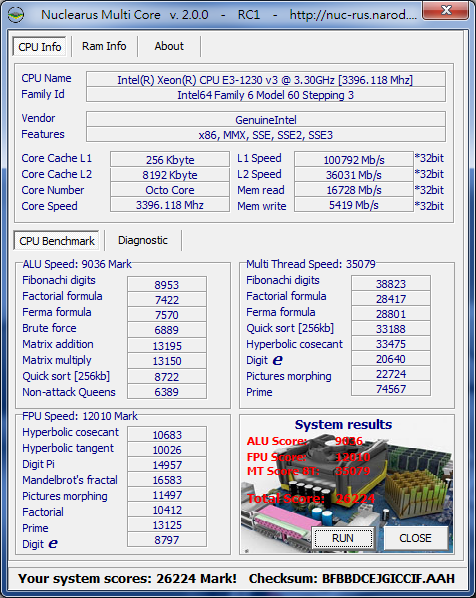This screenshot has height=598, width=476.
Task: Click Non-attack Queens score 6389
Action: point(167,392)
